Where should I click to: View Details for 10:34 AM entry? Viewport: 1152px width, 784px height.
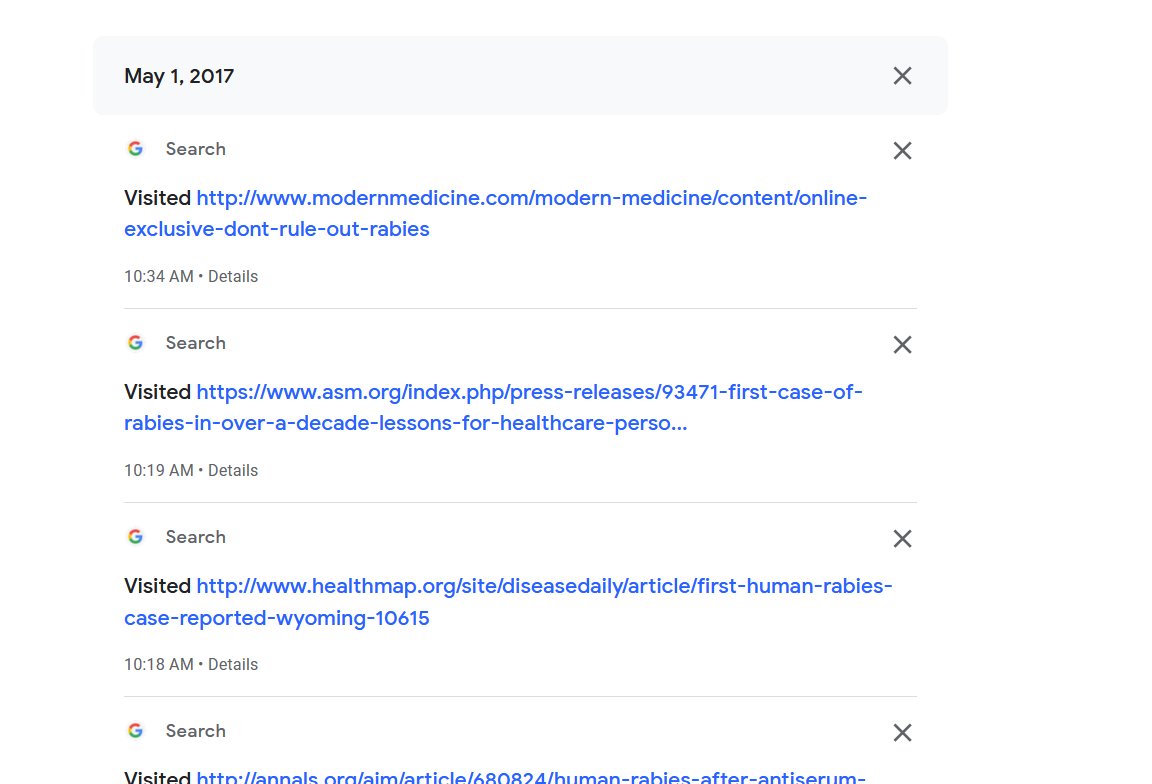coord(233,276)
